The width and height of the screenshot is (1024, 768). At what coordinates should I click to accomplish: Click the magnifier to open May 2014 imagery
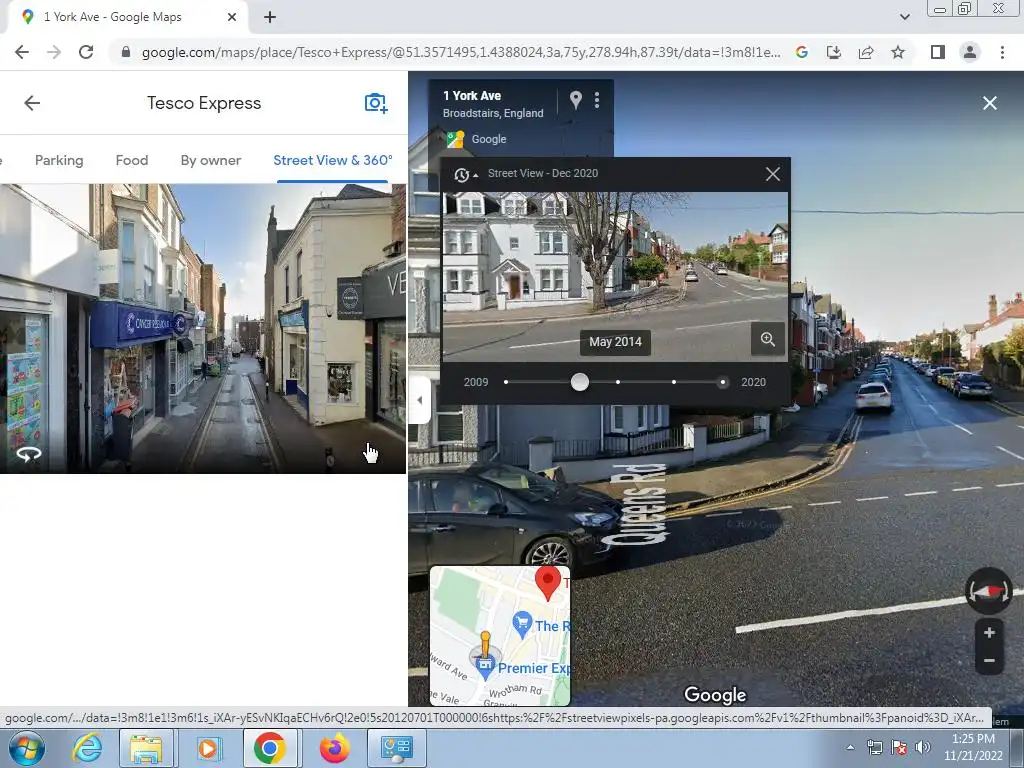click(x=767, y=339)
